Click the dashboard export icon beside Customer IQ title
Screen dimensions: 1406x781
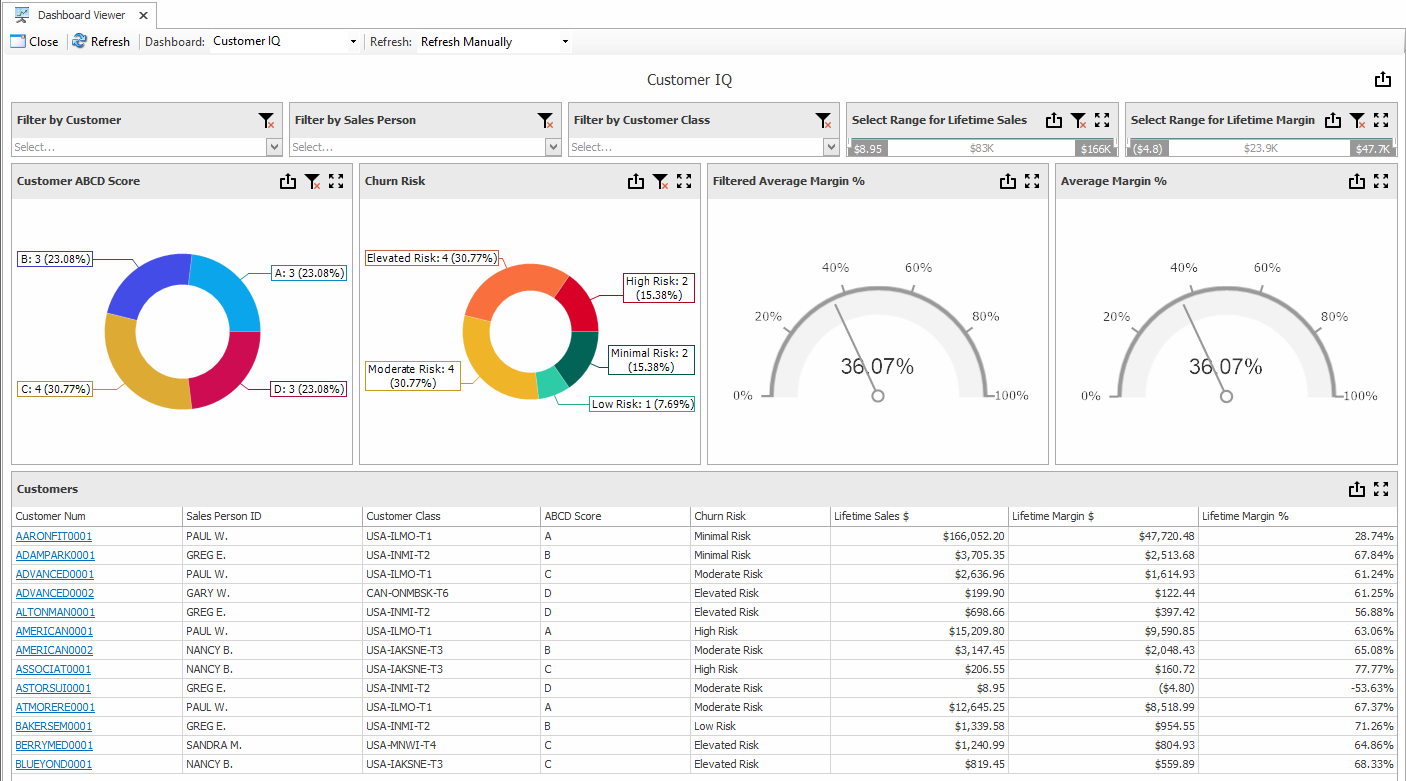point(1383,80)
